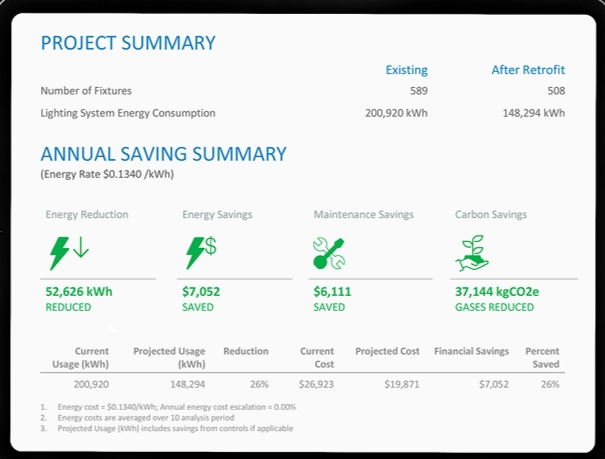The width and height of the screenshot is (605, 459).
Task: Select the Lighting System Energy Consumption label
Action: tap(128, 113)
